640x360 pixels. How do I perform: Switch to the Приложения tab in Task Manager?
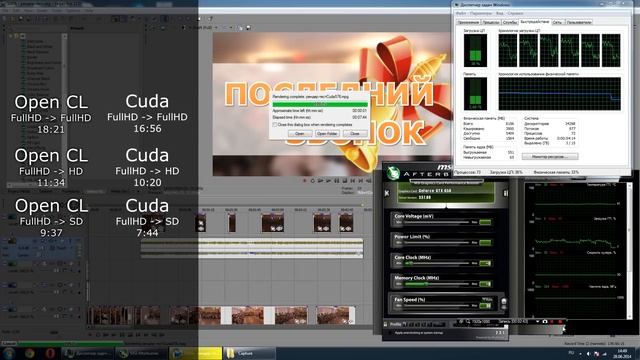[468, 22]
